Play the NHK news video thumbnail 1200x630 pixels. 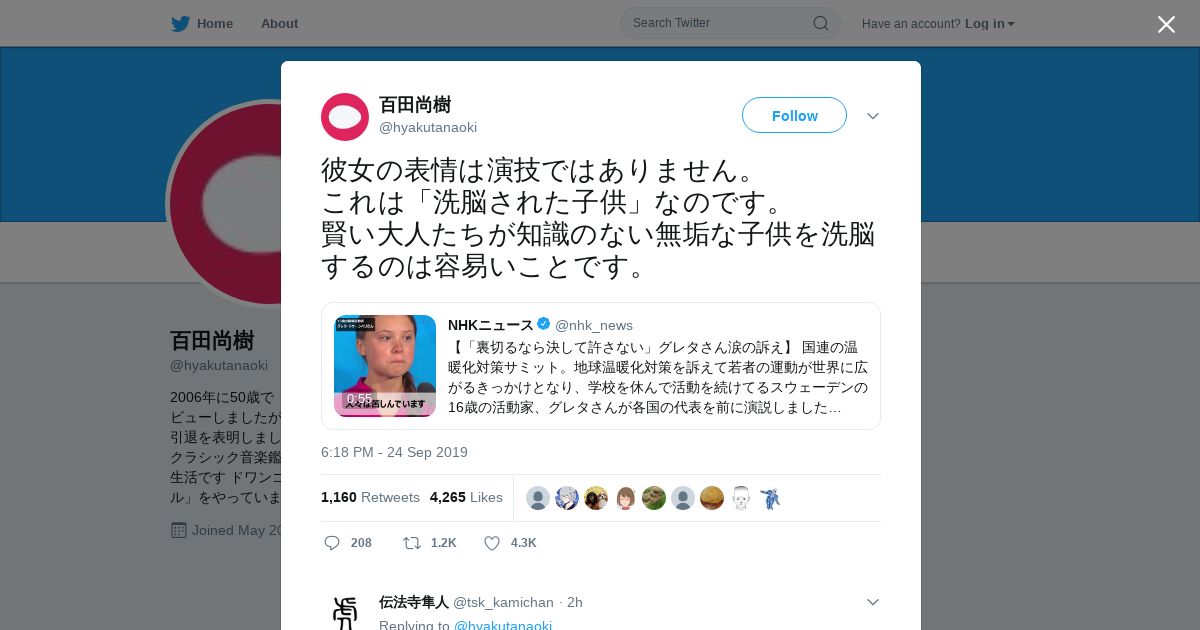point(385,366)
